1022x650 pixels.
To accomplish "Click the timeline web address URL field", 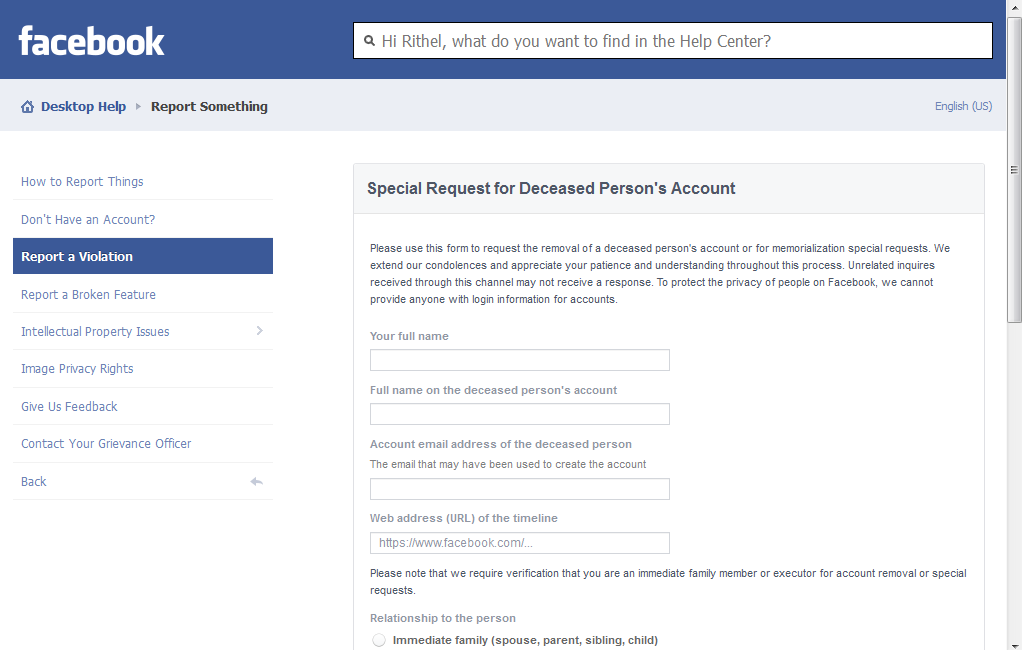I will (x=519, y=543).
